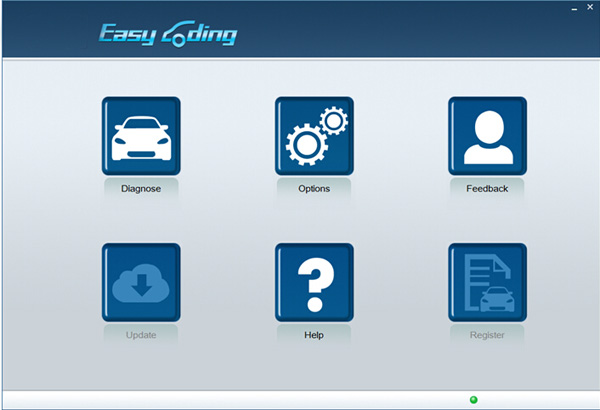
Task: Select the Options text label
Action: click(x=314, y=188)
